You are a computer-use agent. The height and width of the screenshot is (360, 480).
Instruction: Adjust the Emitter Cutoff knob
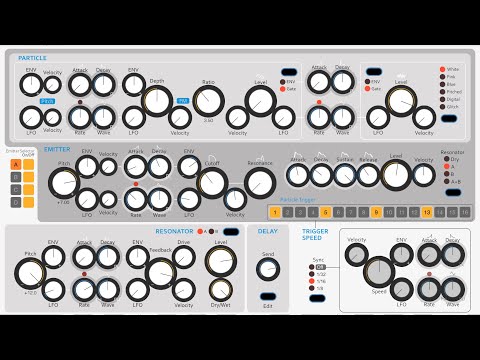pos(212,183)
